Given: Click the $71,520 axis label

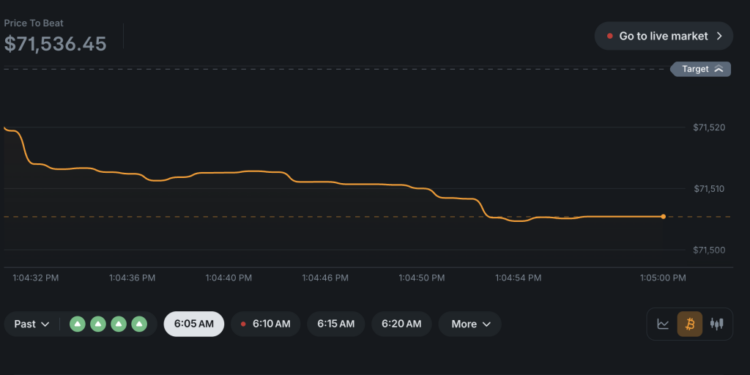Looking at the screenshot, I should click(709, 127).
